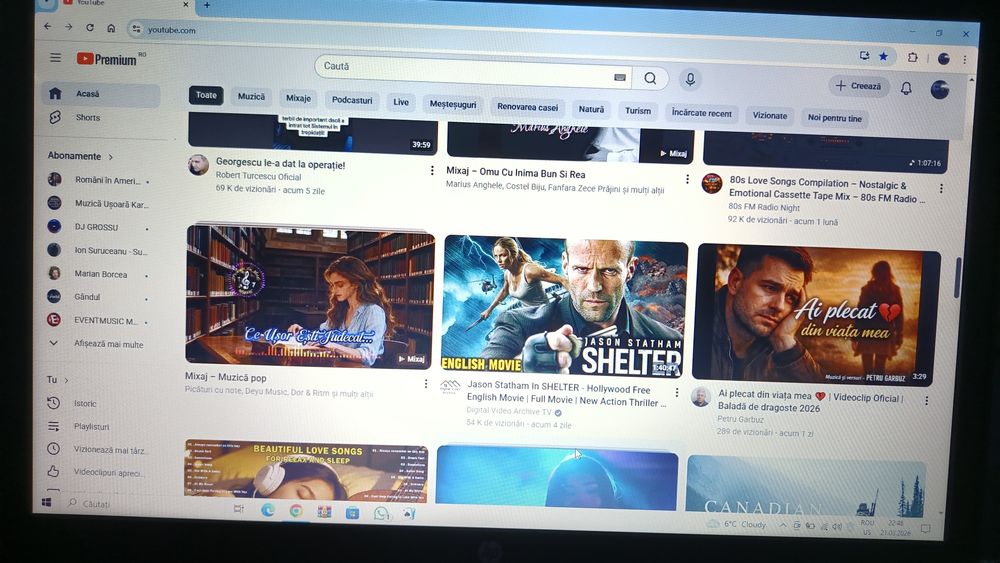Play Beautiful Love Songs thumbnail
1000x563 pixels.
tap(306, 469)
